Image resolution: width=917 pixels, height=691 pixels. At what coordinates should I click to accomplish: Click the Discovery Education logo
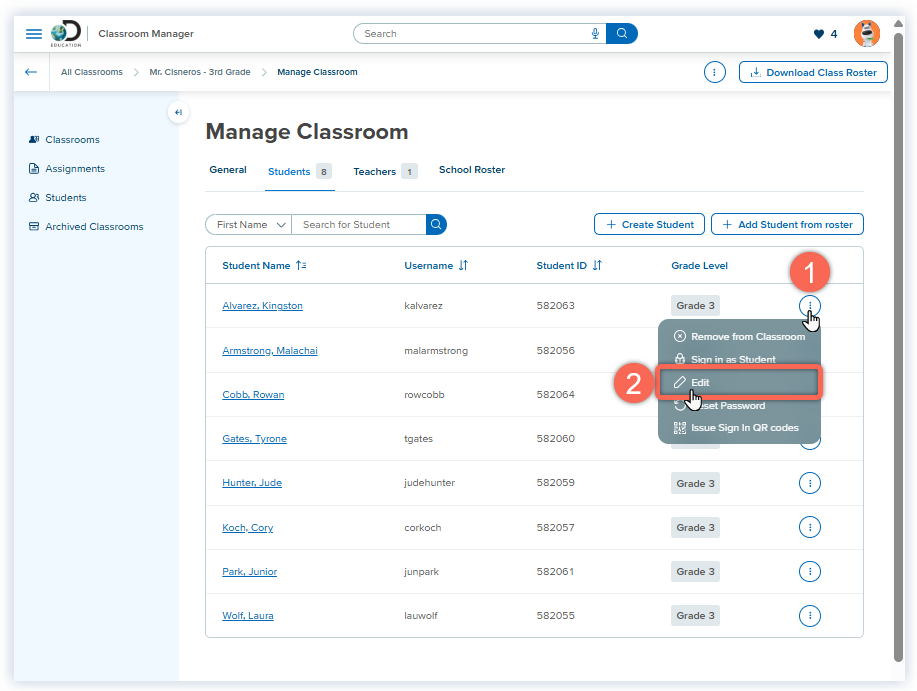pyautogui.click(x=64, y=33)
